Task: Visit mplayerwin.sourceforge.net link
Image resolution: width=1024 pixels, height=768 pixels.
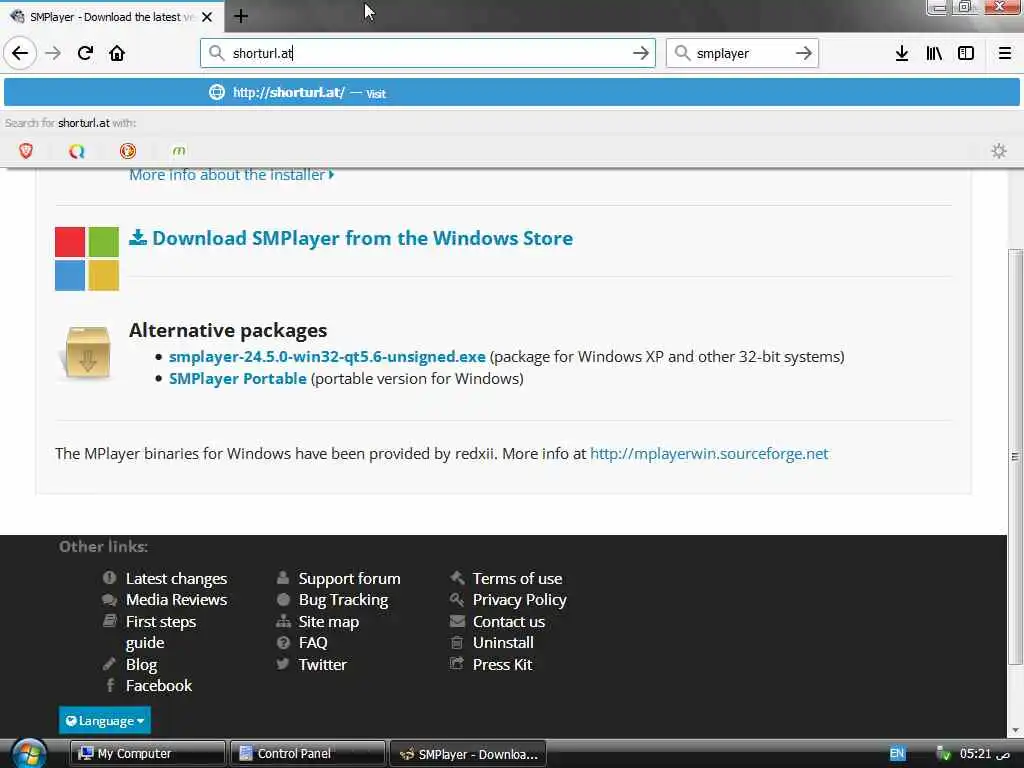Action: (x=709, y=454)
